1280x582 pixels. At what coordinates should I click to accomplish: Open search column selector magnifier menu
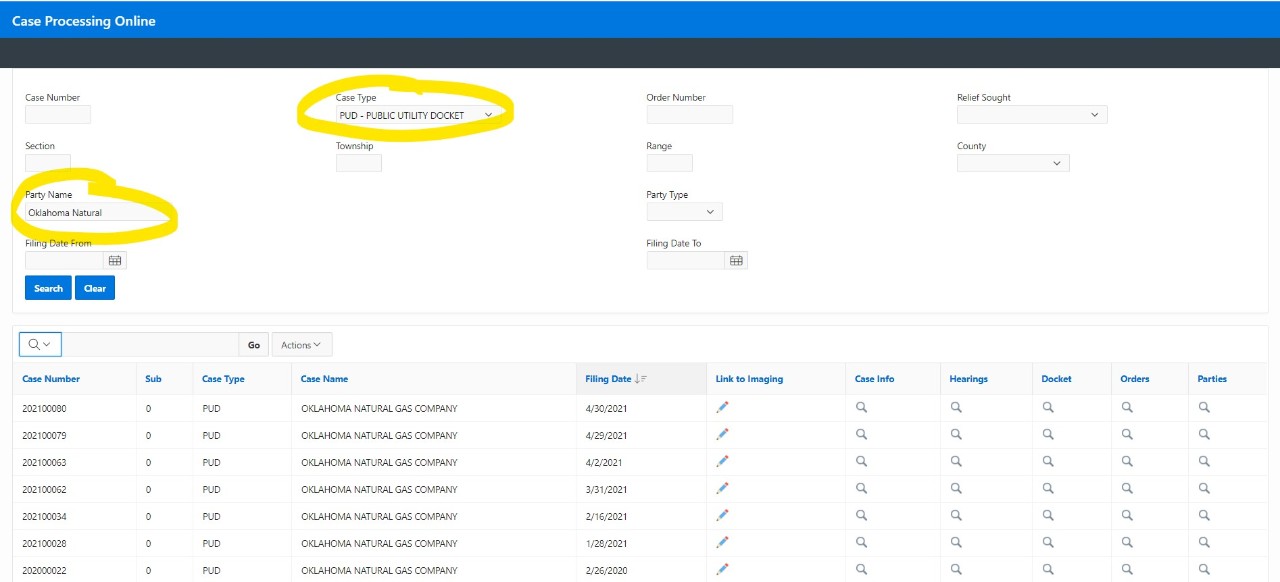pos(40,345)
